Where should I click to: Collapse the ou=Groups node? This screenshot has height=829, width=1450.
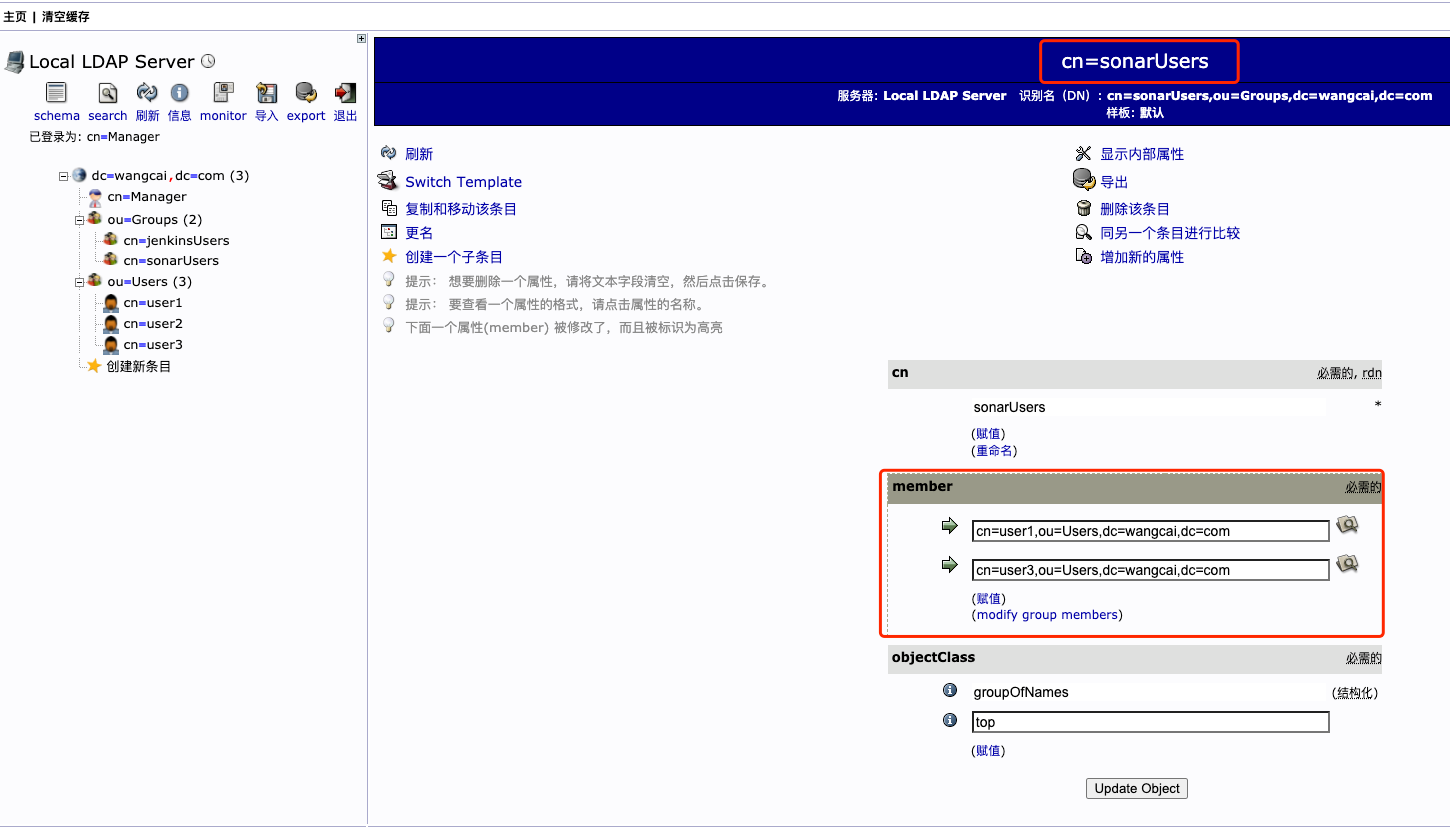click(78, 219)
